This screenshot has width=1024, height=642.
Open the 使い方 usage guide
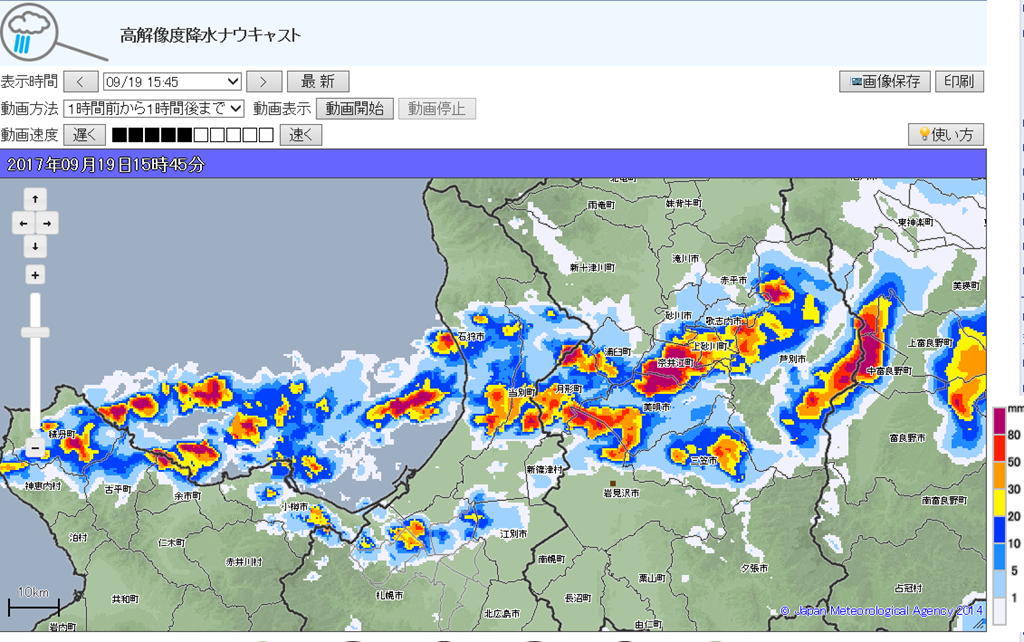click(x=945, y=135)
